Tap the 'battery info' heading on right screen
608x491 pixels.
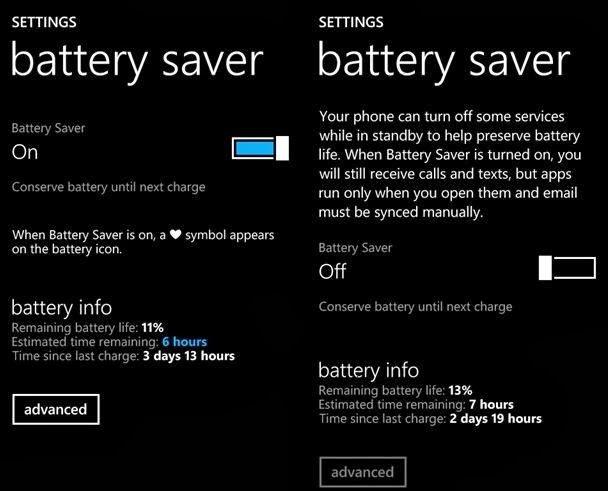pyautogui.click(x=369, y=370)
